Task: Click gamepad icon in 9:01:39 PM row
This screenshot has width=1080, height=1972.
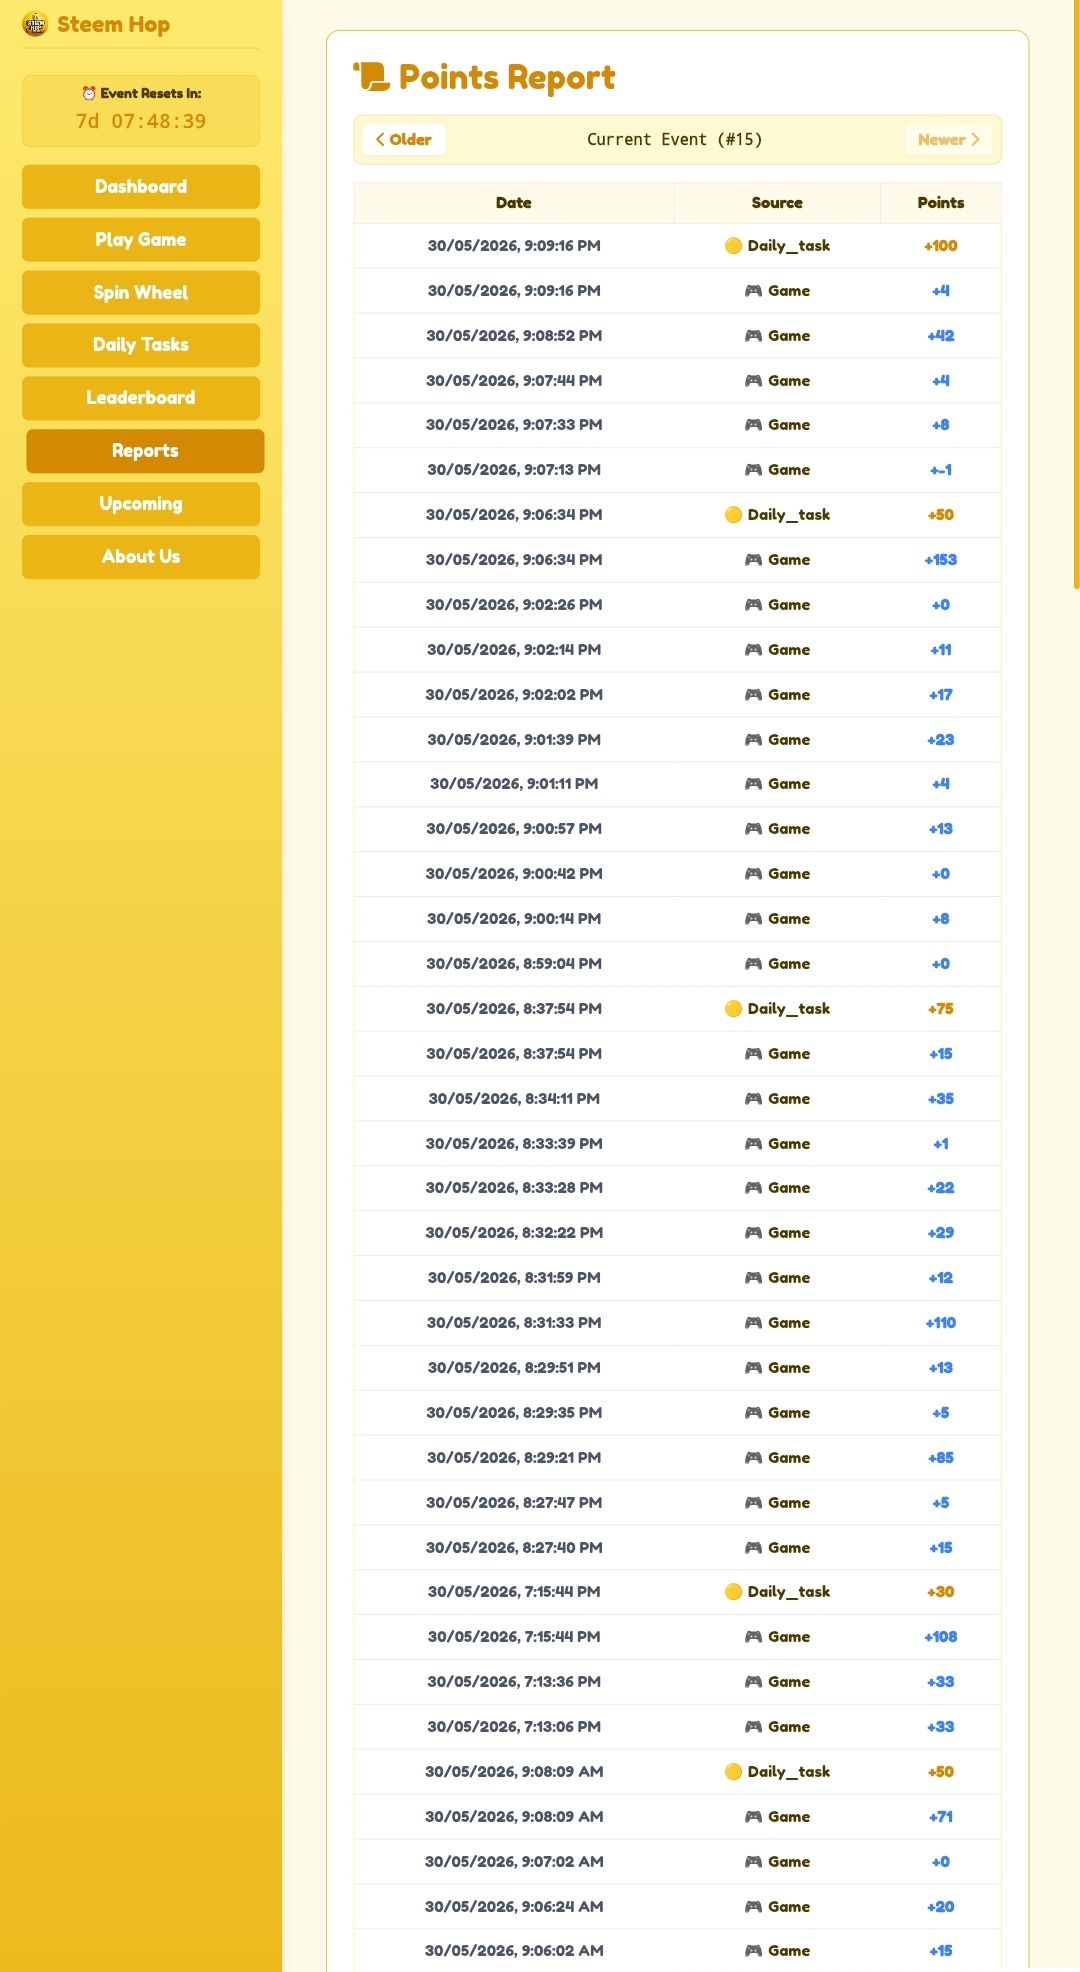Action: click(x=753, y=740)
